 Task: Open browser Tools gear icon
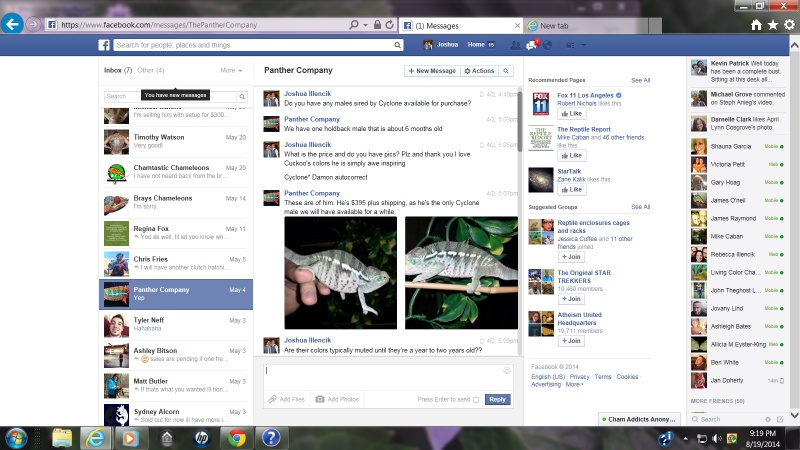789,24
